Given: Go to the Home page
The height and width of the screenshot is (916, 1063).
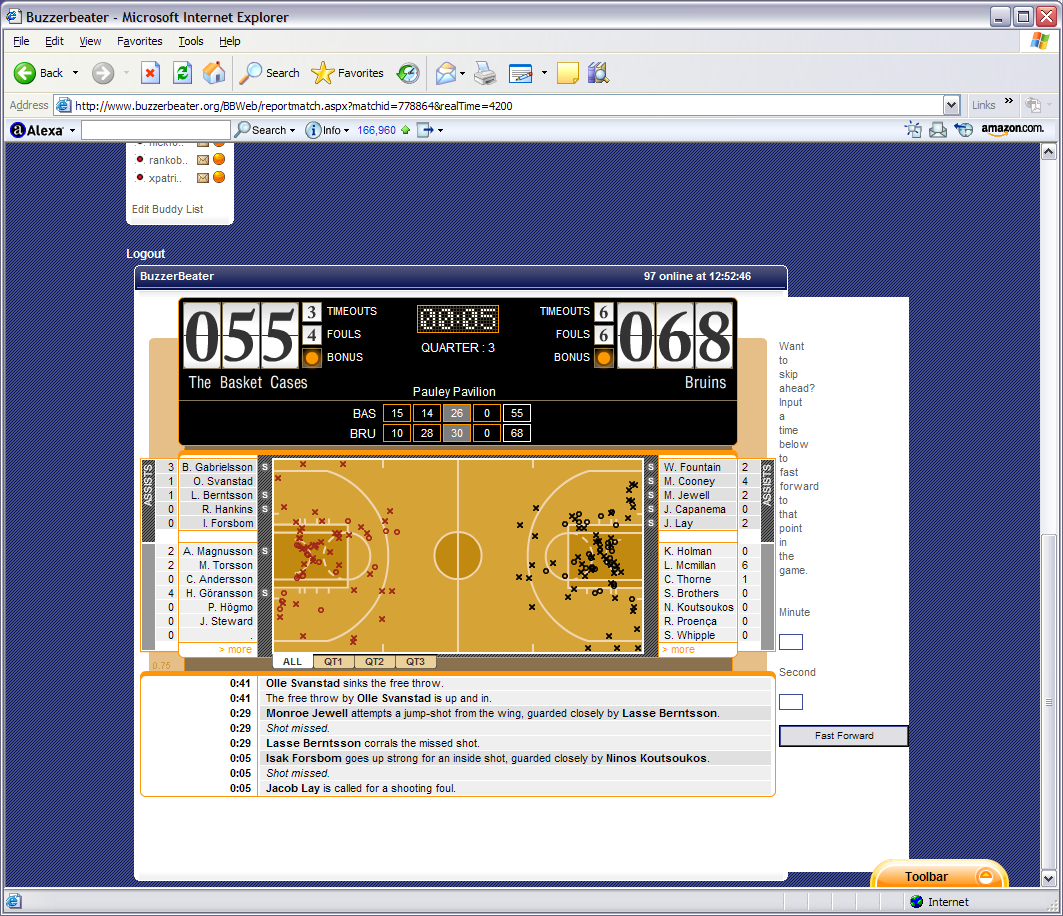Looking at the screenshot, I should [x=214, y=73].
